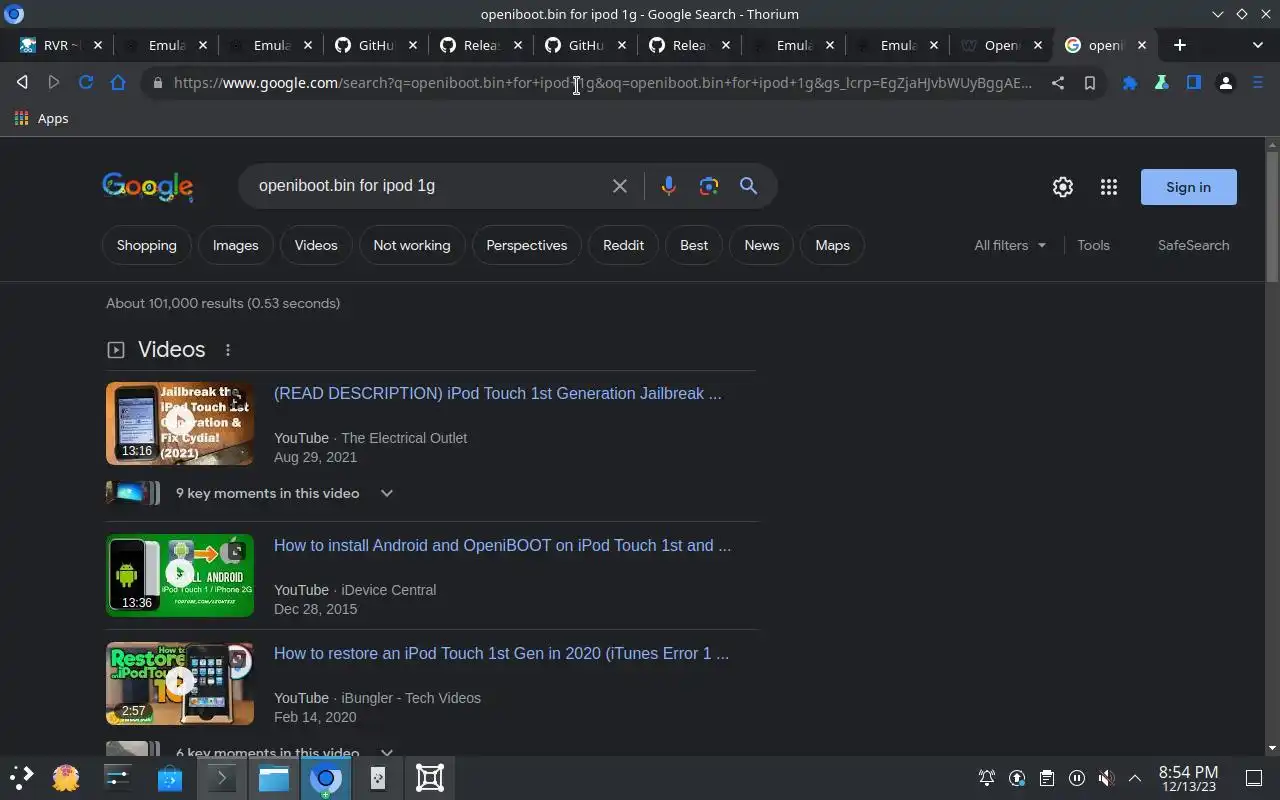This screenshot has height=800, width=1280.
Task: Click the show desktop button at taskbar end
Action: tap(1254, 778)
